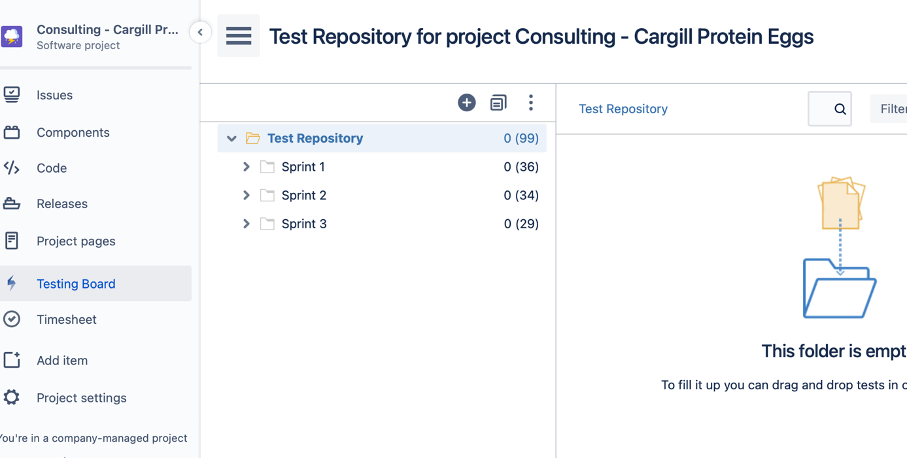The height and width of the screenshot is (458, 908).
Task: Click the project avatar icon
Action: (x=12, y=37)
